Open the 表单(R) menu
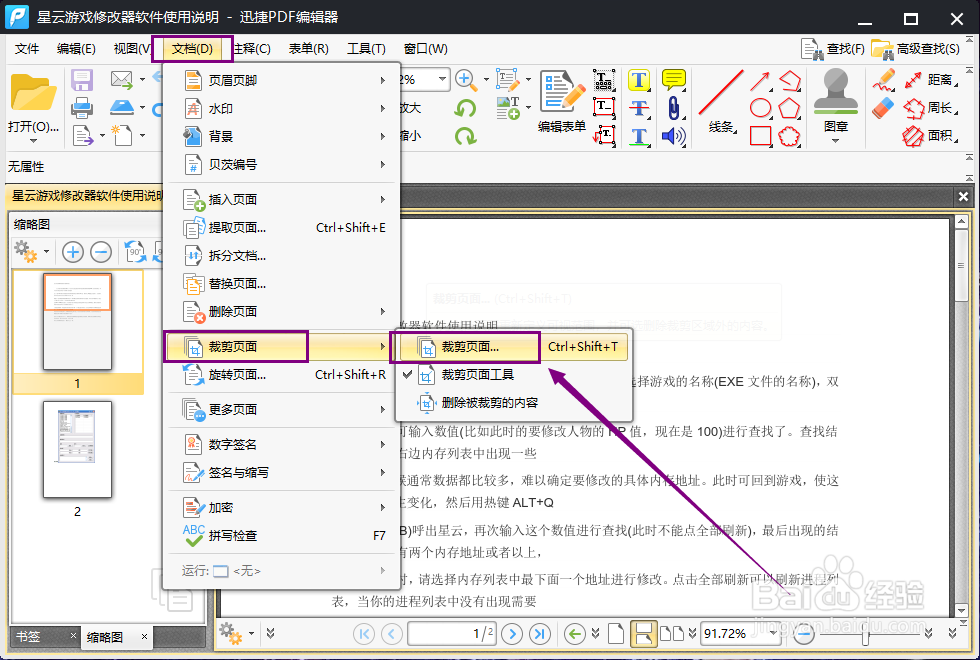 click(x=309, y=49)
